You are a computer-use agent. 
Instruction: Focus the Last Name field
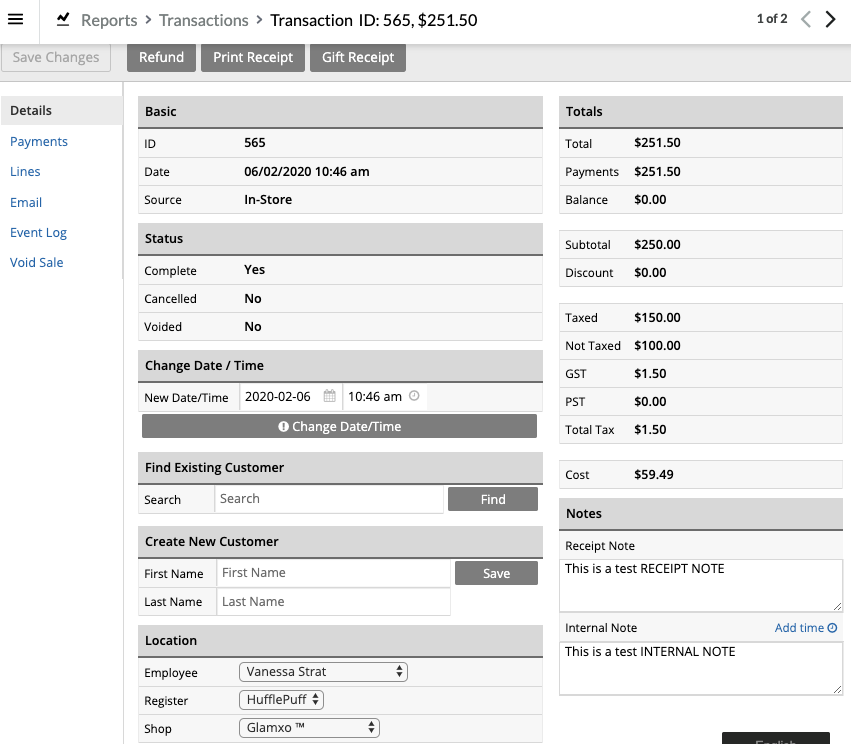(x=333, y=602)
